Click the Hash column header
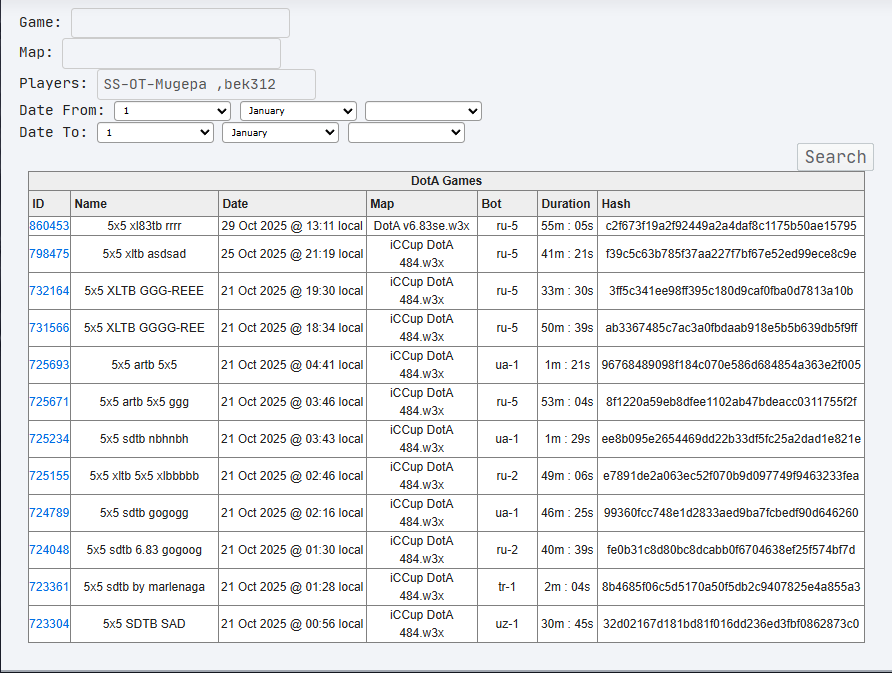Image resolution: width=892 pixels, height=673 pixels. (x=731, y=204)
